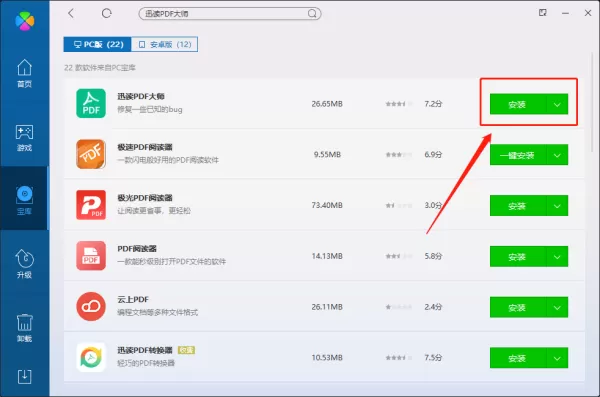This screenshot has width=600, height=397.
Task: Open the 迅读PDF大师 title link
Action: 141,96
